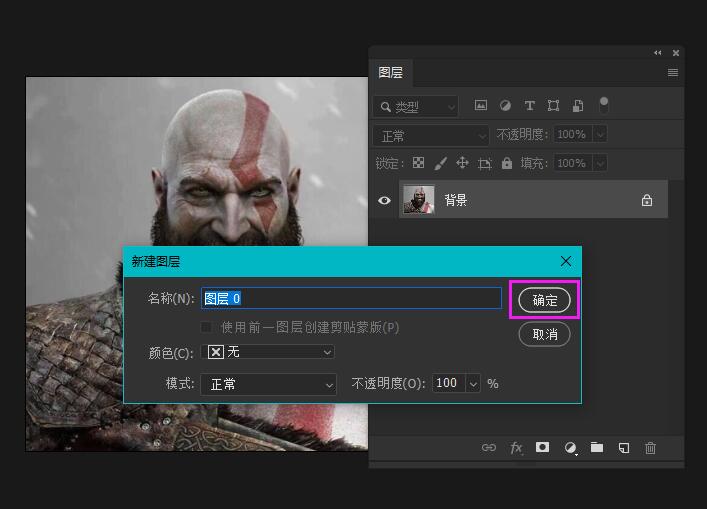Open the layers panel menu icon
The height and width of the screenshot is (509, 707).
(673, 73)
